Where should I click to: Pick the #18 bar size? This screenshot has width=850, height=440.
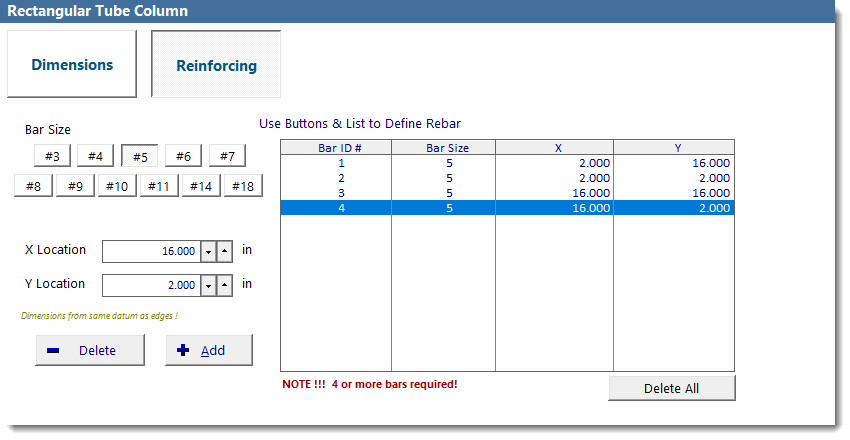click(243, 186)
